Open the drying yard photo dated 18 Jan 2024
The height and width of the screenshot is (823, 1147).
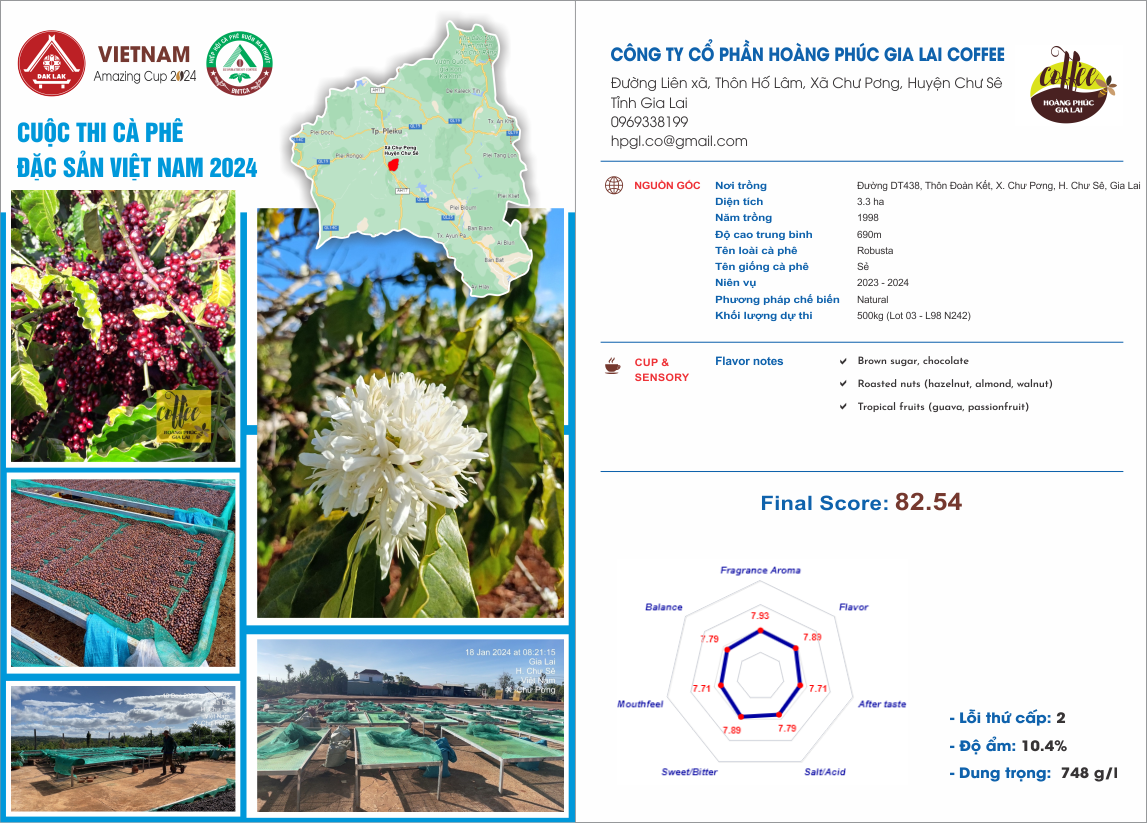click(410, 726)
